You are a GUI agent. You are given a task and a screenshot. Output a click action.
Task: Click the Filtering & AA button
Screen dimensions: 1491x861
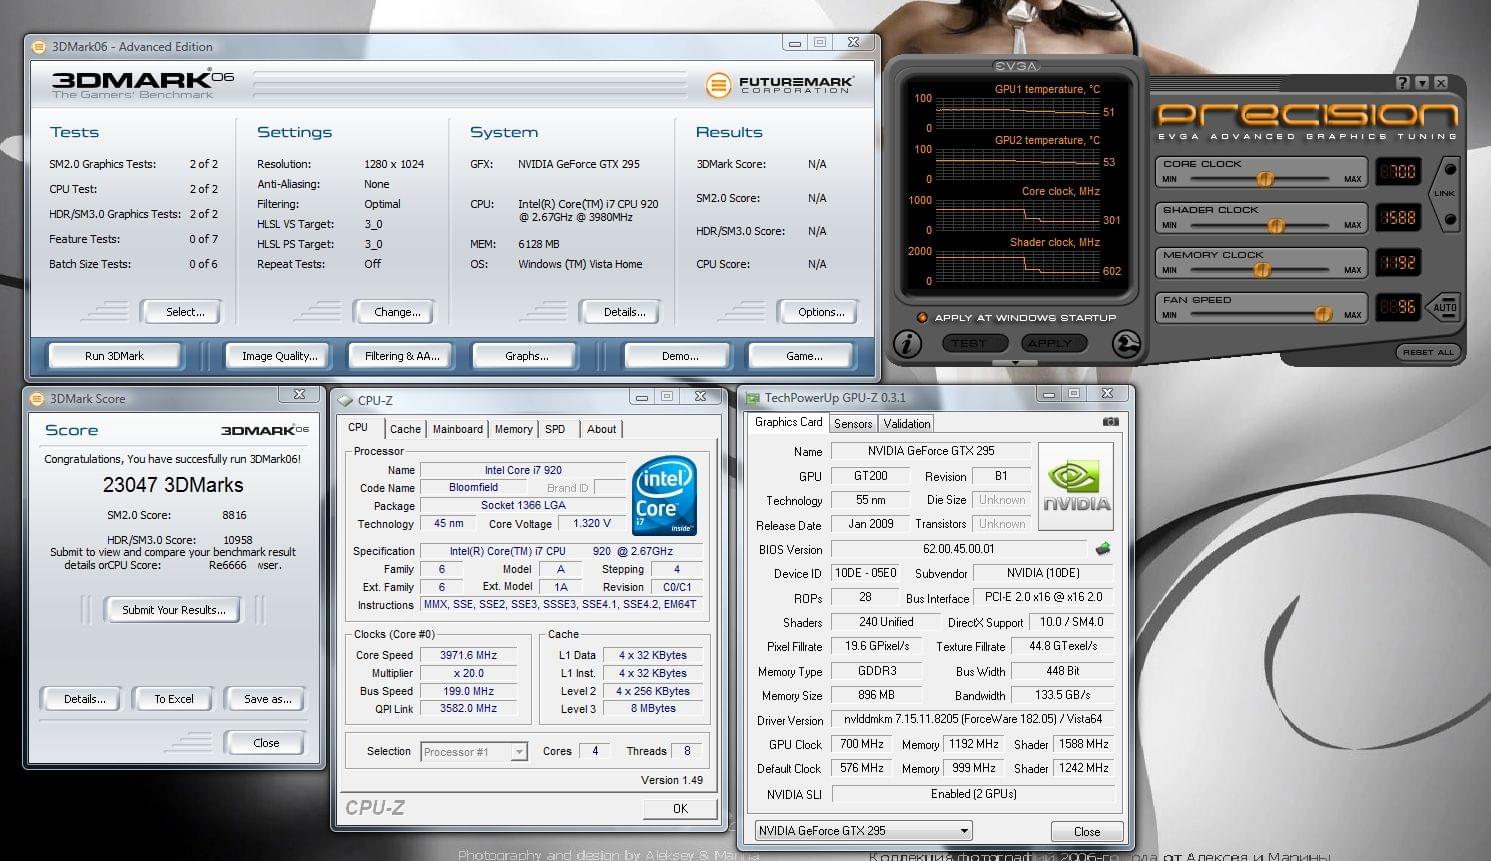point(402,356)
